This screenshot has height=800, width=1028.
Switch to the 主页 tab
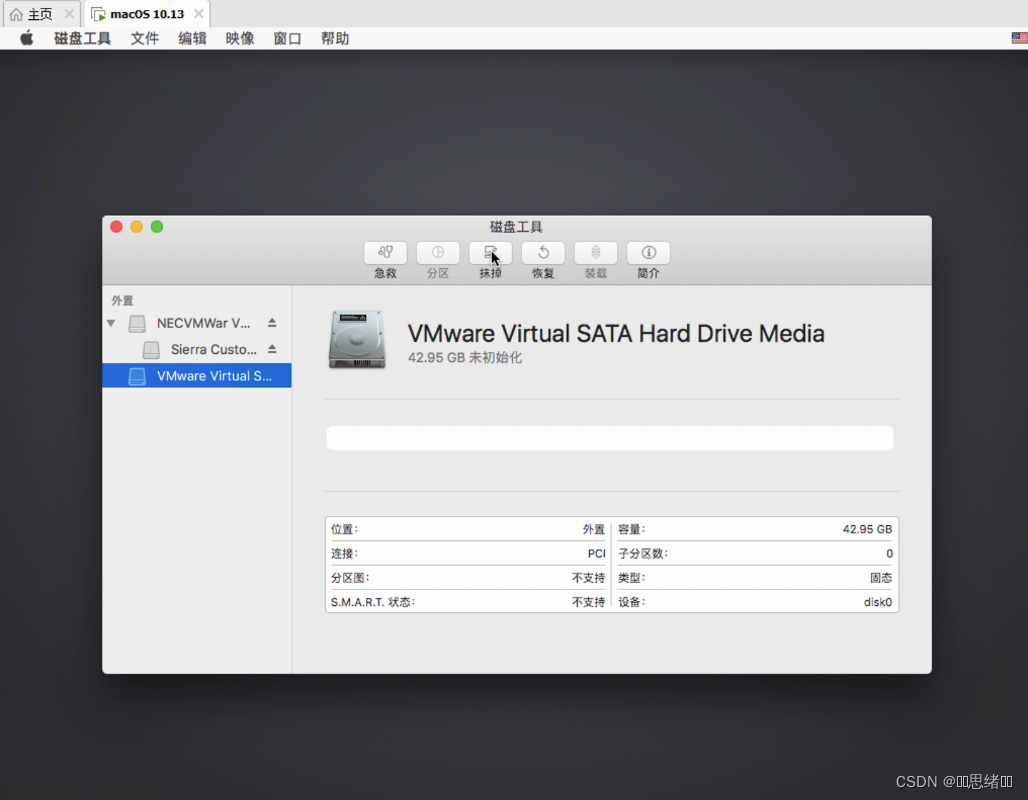39,14
